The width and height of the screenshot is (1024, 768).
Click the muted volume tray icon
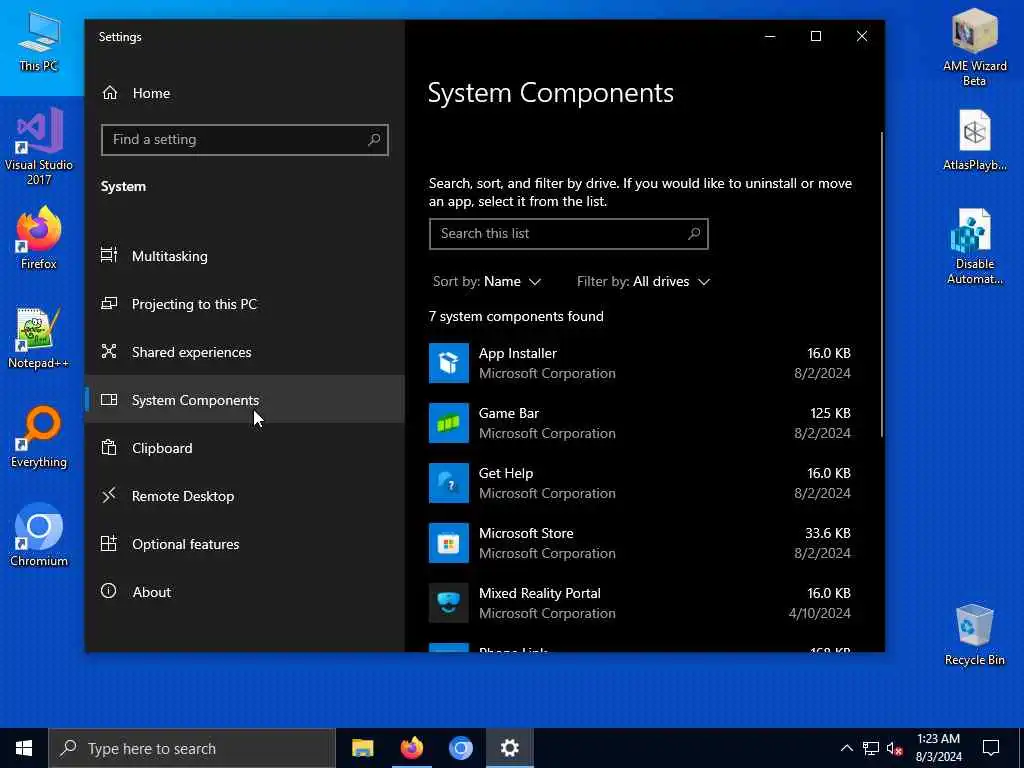pyautogui.click(x=894, y=748)
